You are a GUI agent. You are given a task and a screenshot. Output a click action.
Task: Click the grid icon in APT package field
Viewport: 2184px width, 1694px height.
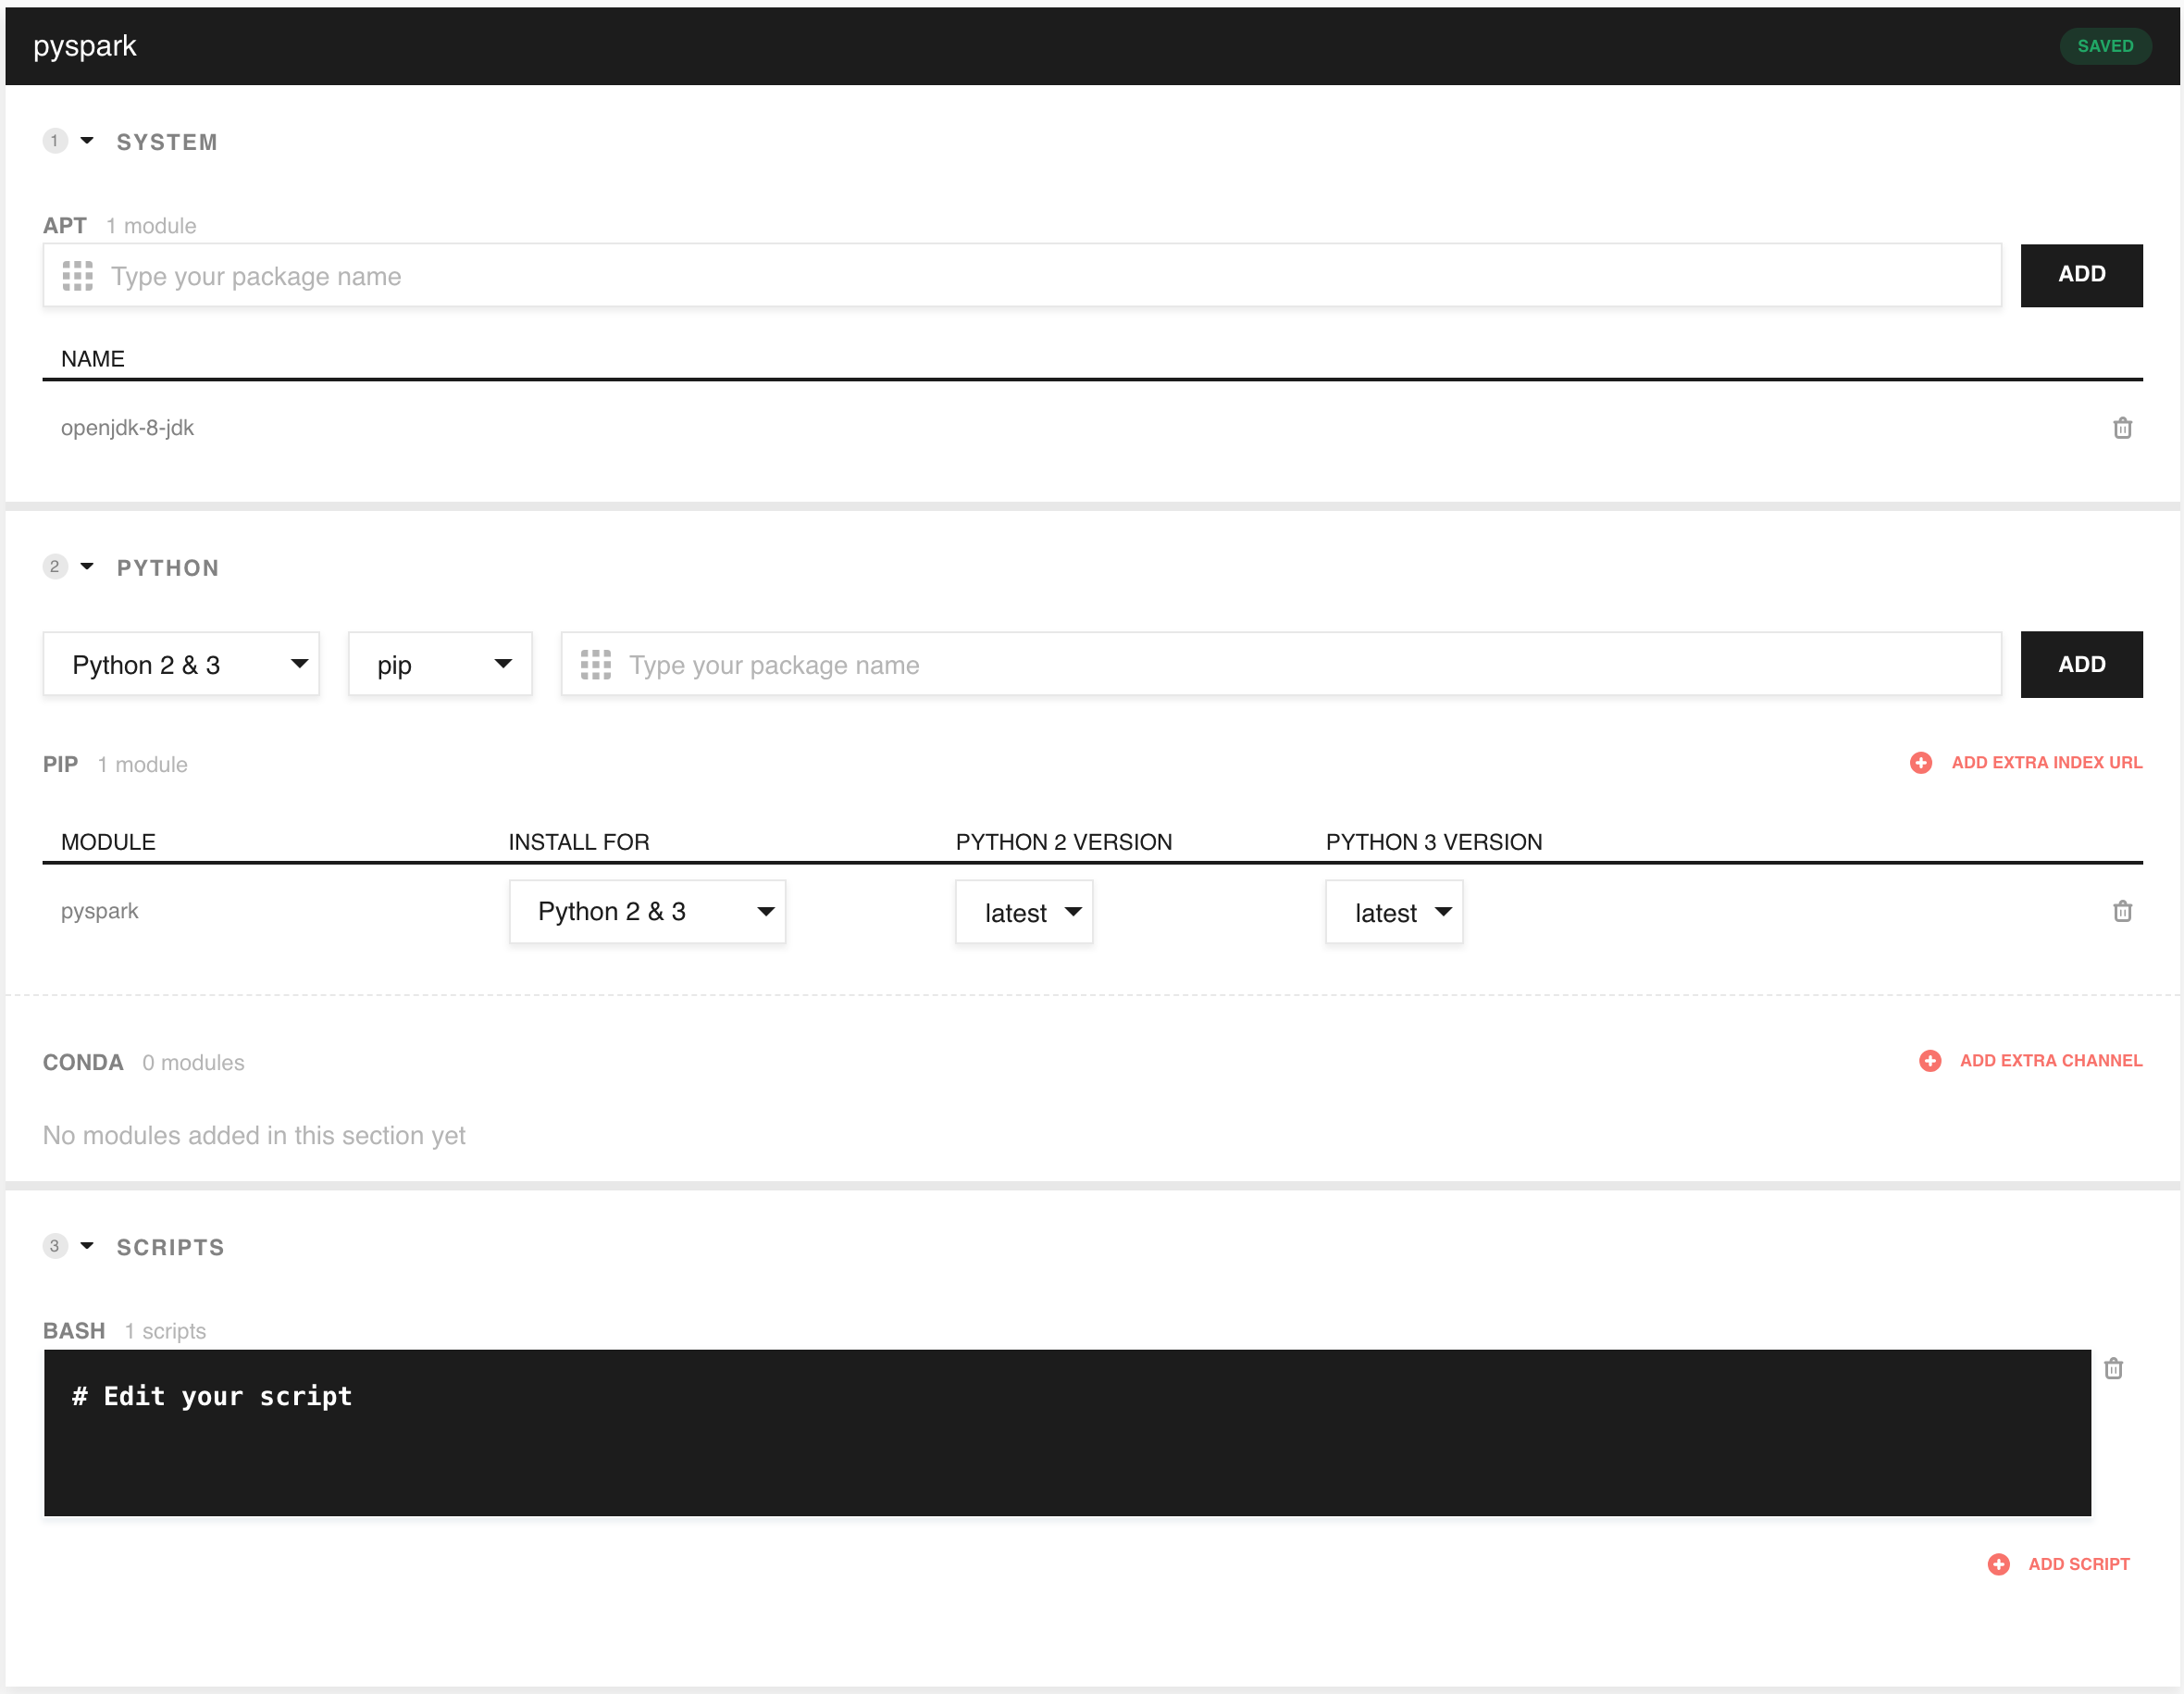coord(77,276)
